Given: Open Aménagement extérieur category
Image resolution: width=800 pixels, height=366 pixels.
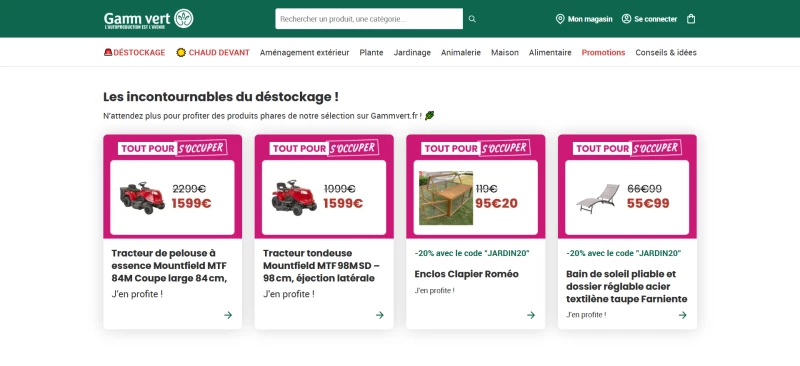Looking at the screenshot, I should pos(305,52).
